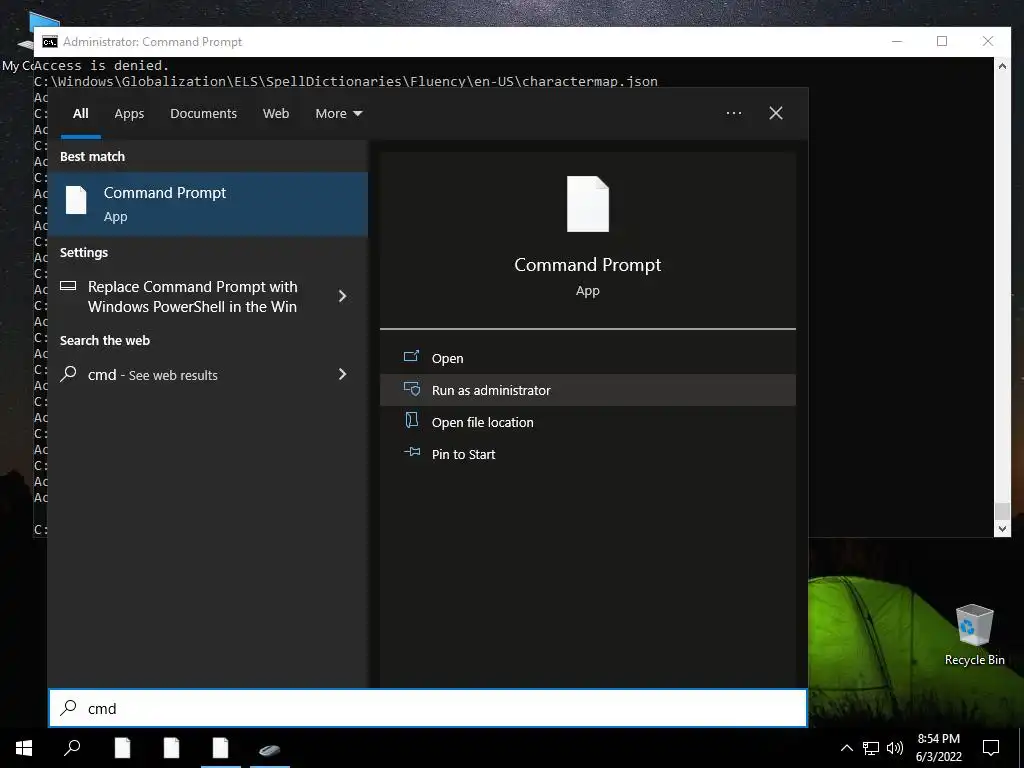Open the first blank file taskbar icon

pyautogui.click(x=122, y=748)
